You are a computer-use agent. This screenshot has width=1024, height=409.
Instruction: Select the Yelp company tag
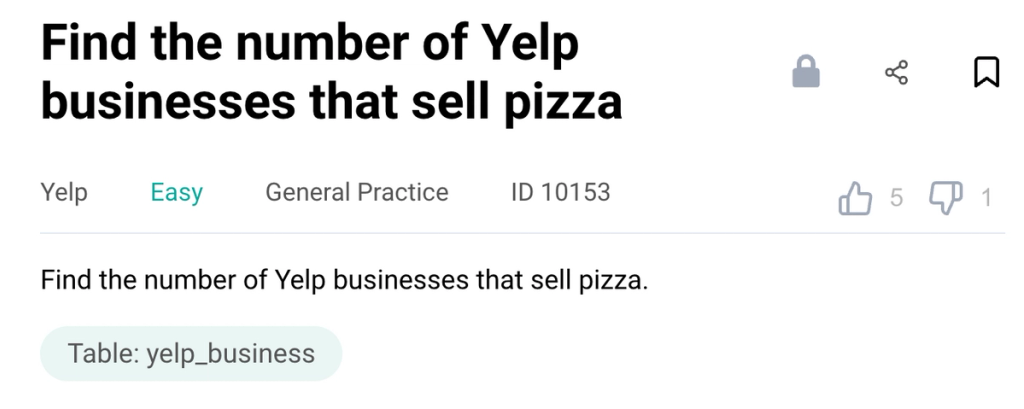pos(64,193)
